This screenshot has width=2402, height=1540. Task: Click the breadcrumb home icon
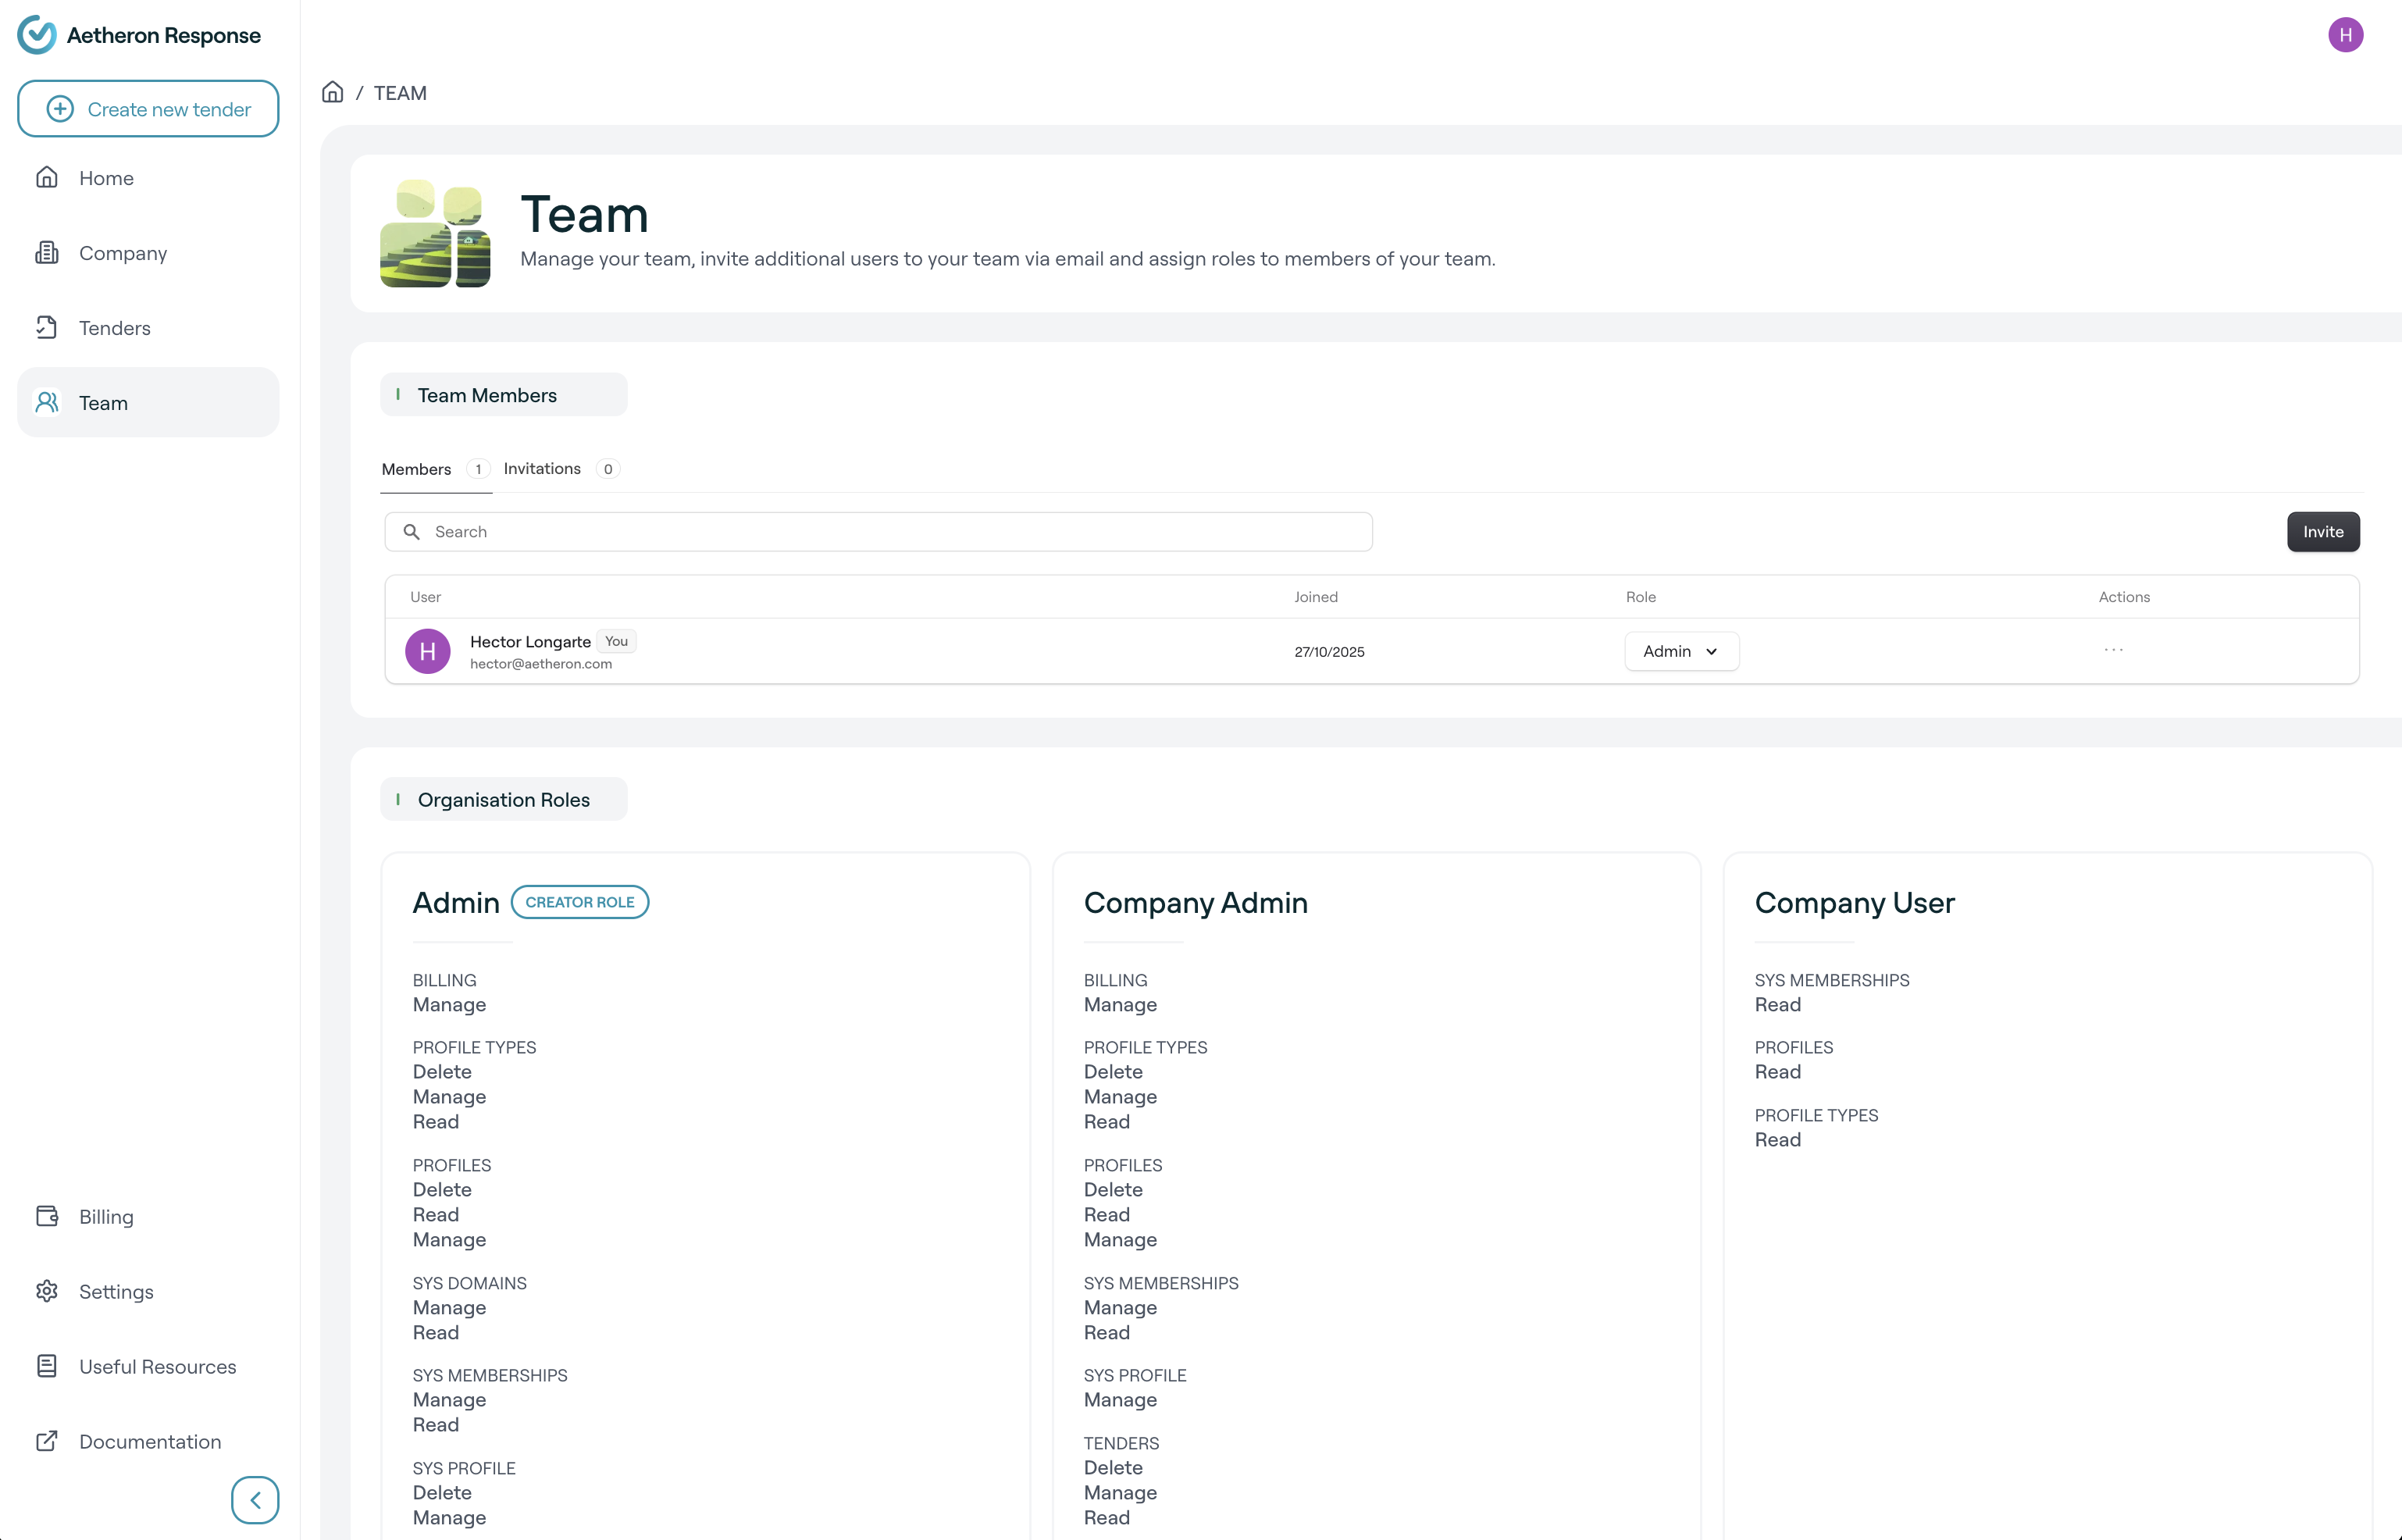[333, 93]
